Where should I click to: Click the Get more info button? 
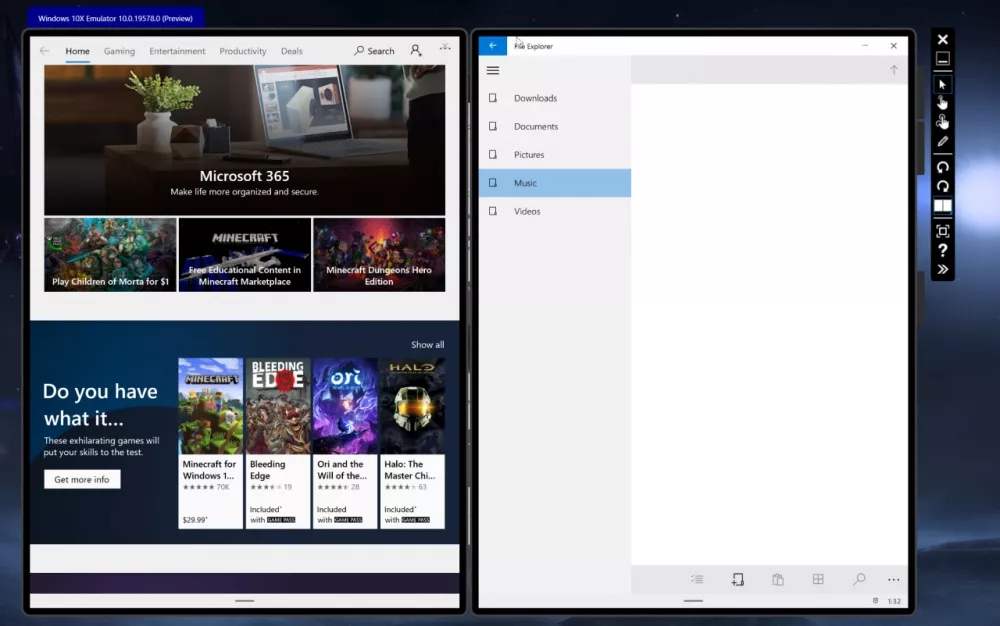pyautogui.click(x=82, y=479)
